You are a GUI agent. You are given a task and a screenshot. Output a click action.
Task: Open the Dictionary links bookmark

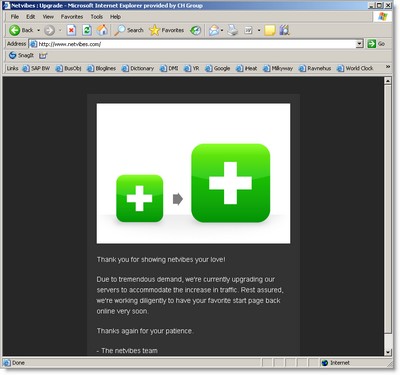click(138, 68)
